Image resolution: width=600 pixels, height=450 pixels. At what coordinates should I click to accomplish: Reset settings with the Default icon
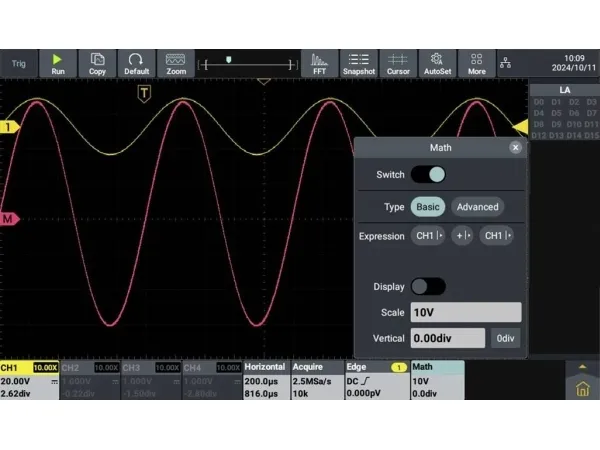(x=136, y=63)
